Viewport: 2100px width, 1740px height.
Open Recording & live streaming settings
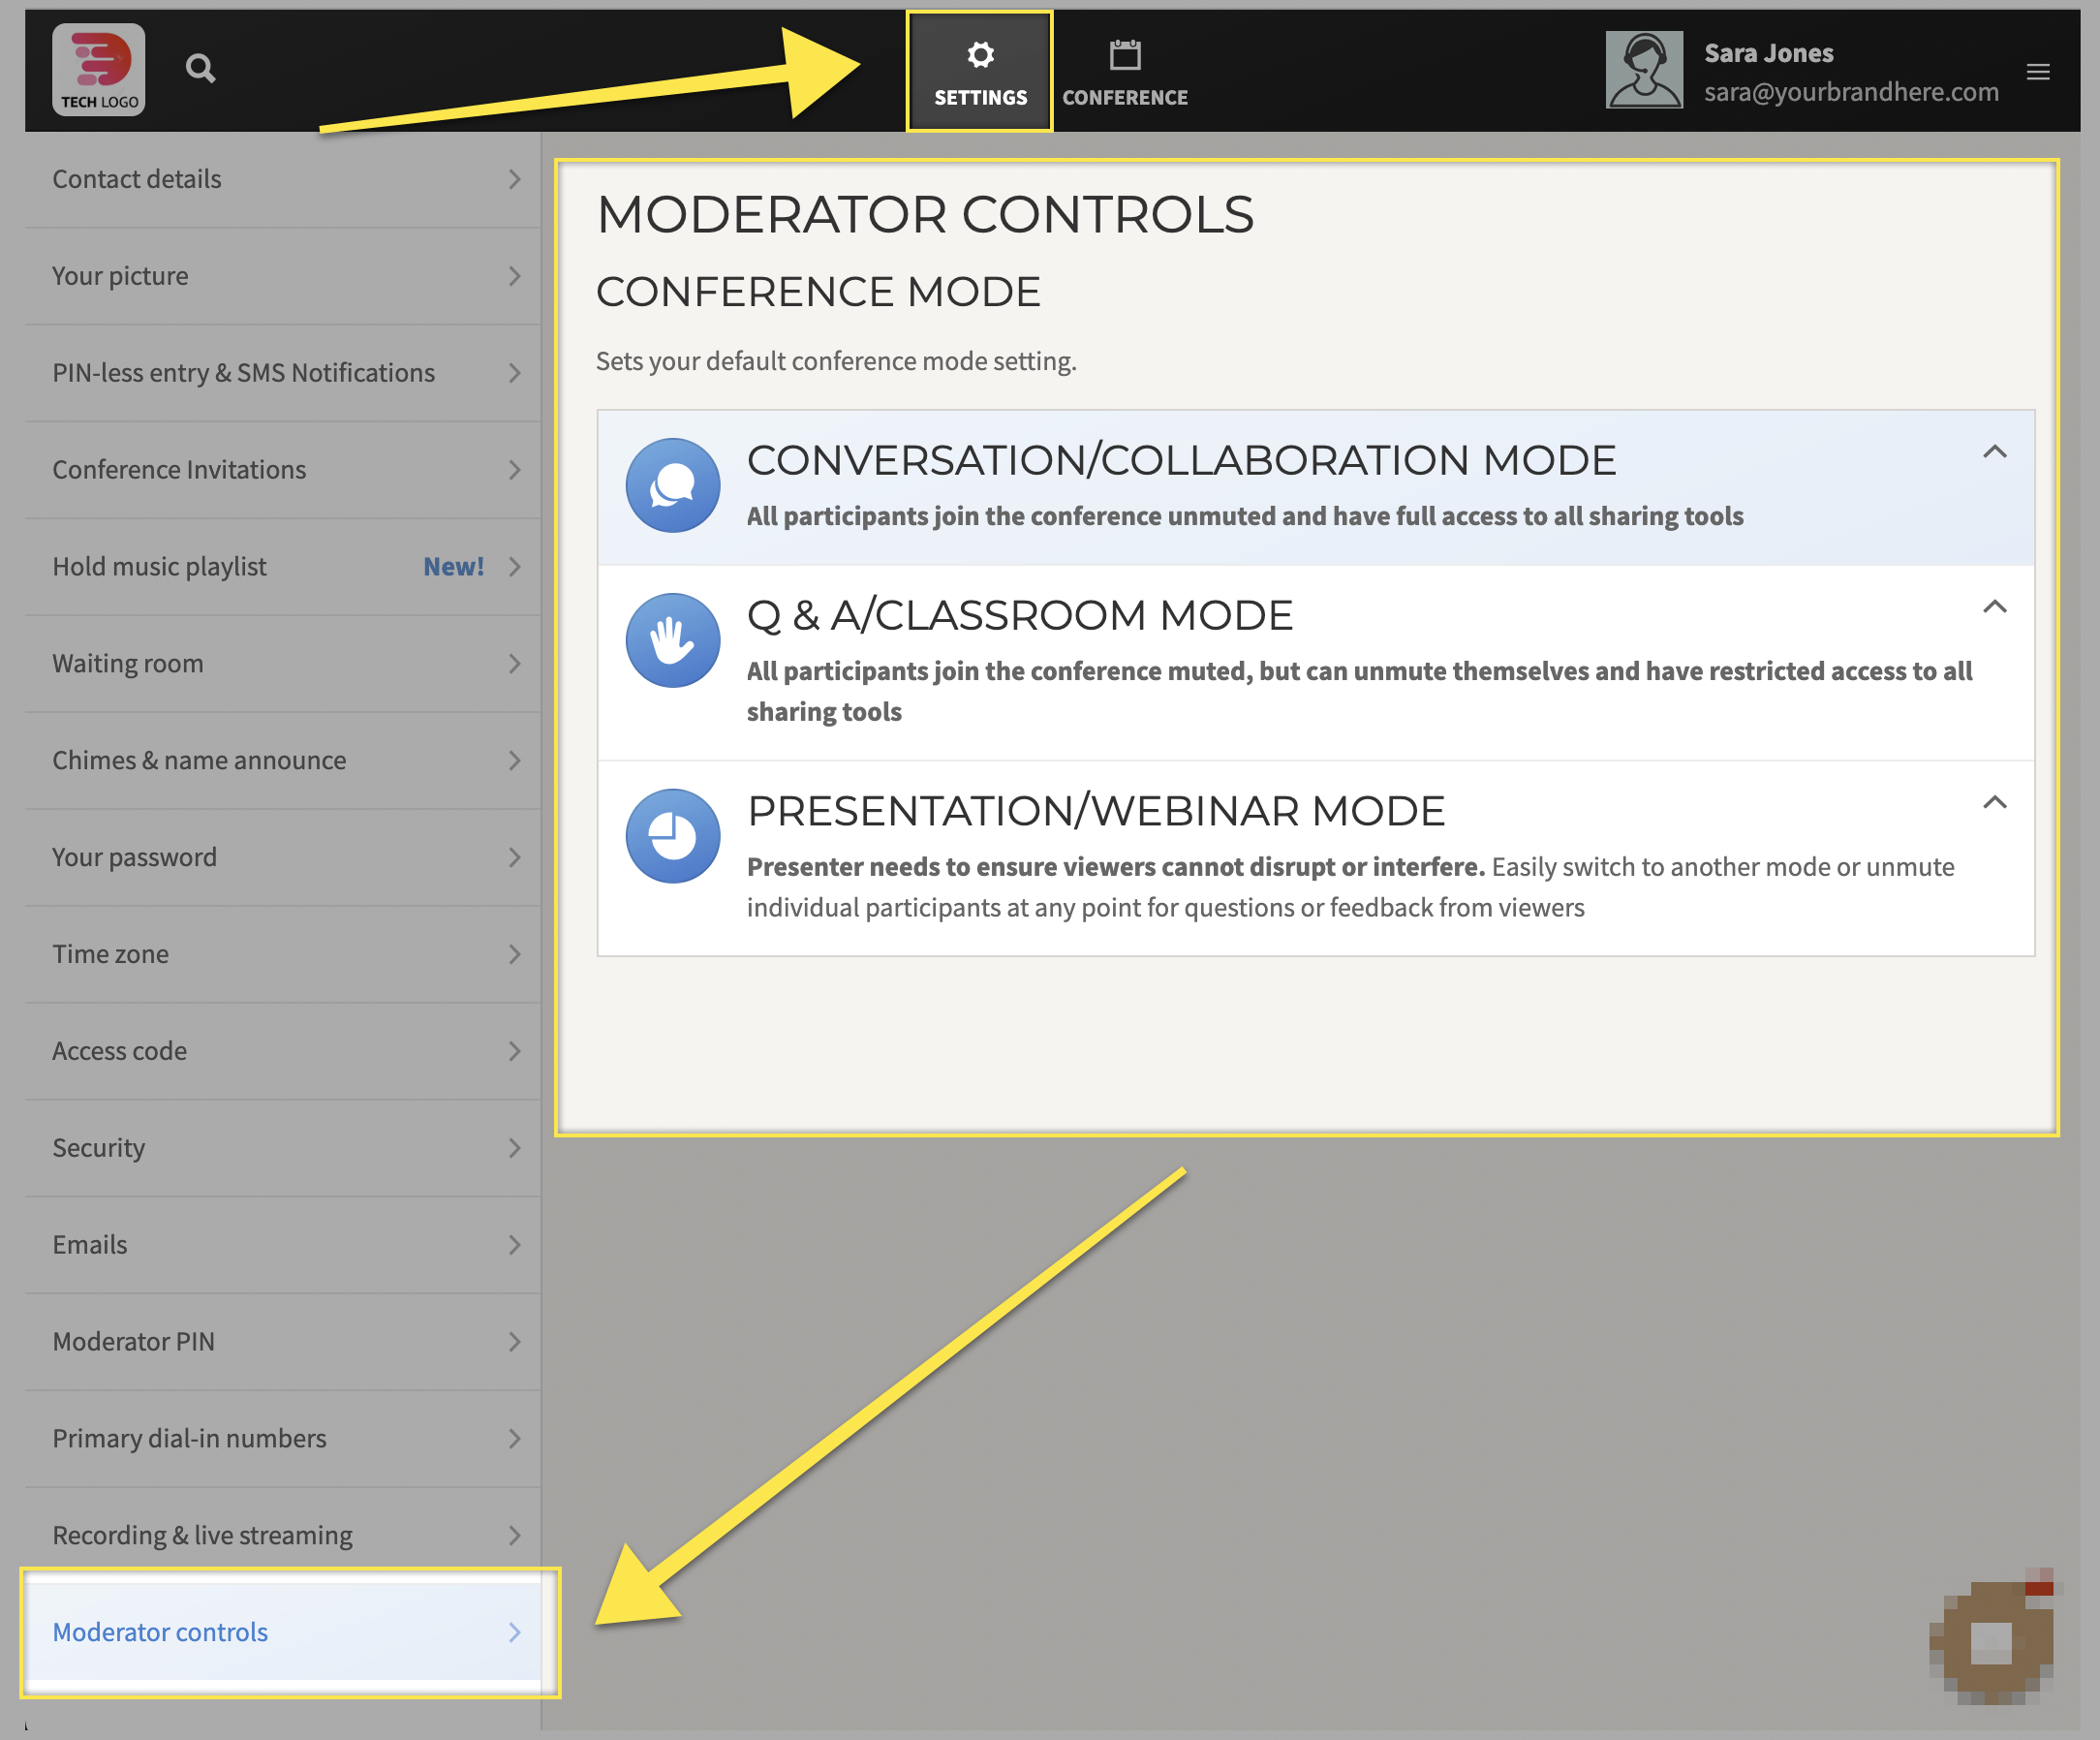(202, 1535)
